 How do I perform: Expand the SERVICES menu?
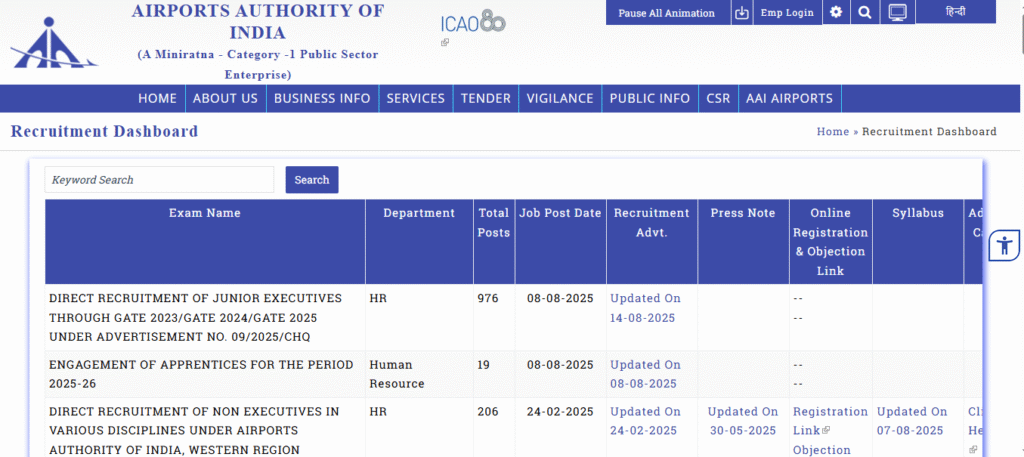point(415,98)
